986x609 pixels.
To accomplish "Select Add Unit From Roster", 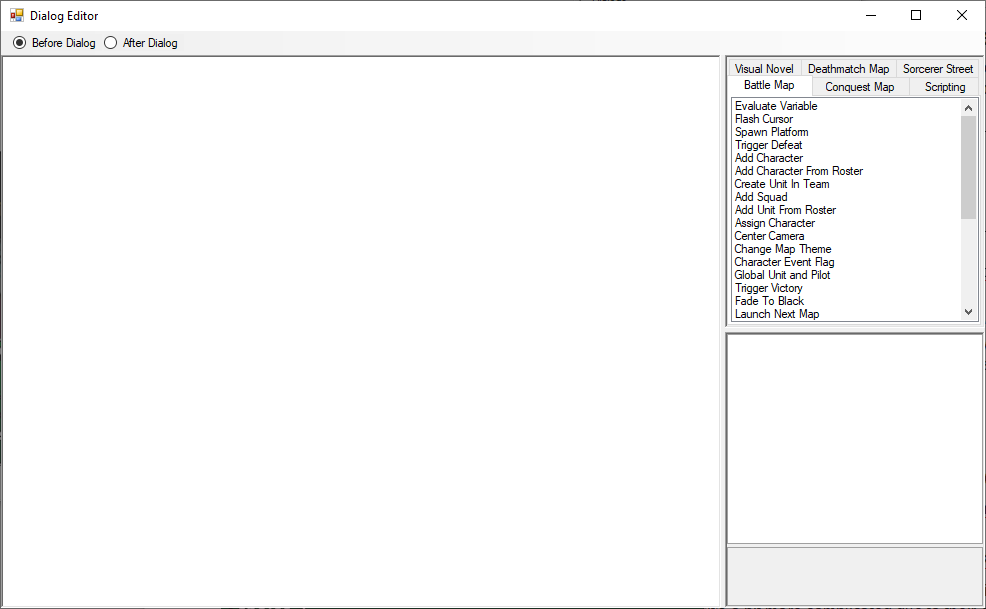I will (785, 210).
